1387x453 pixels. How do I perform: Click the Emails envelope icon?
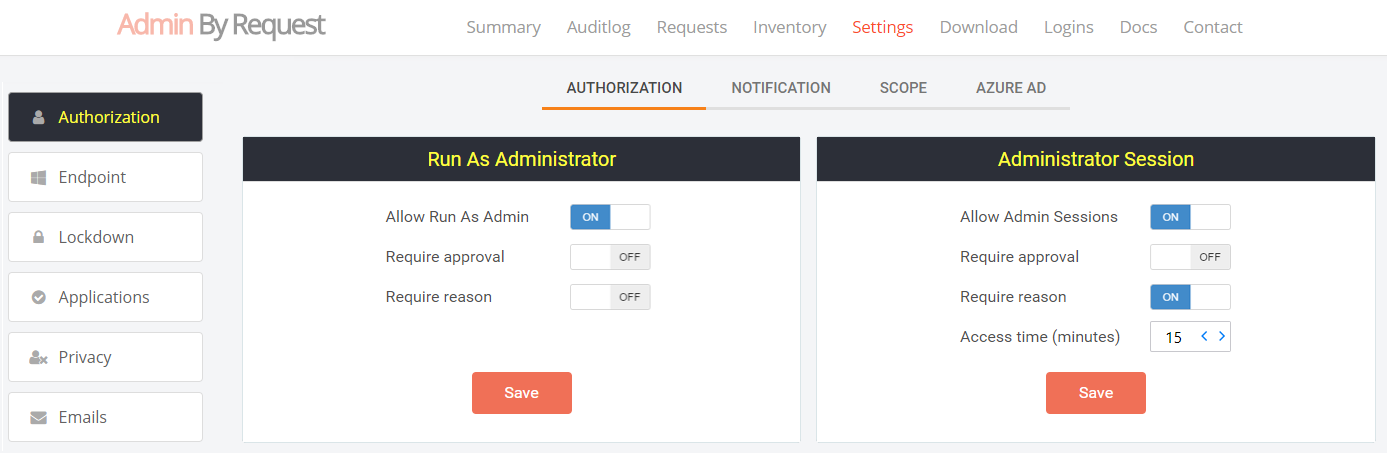39,417
